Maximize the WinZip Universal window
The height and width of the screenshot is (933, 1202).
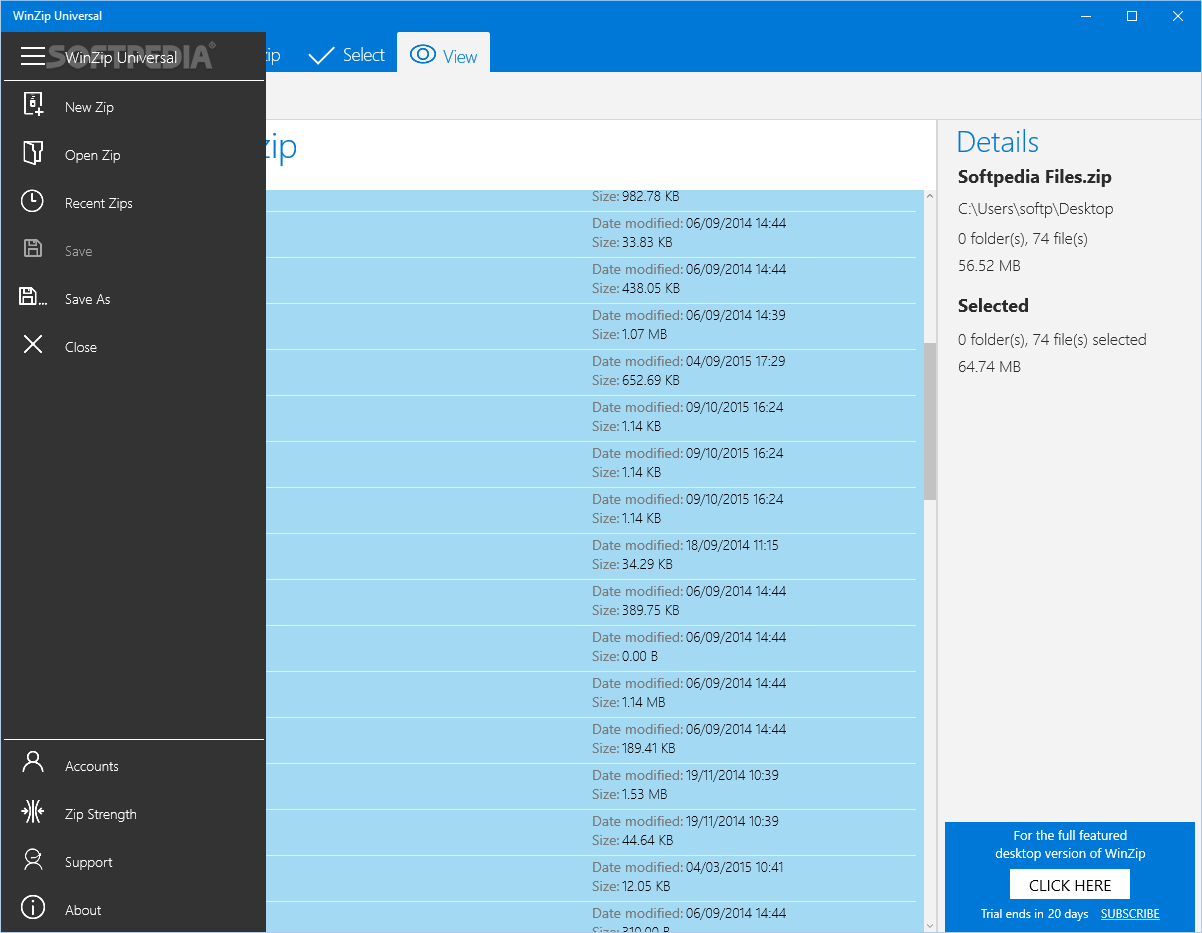(1132, 16)
